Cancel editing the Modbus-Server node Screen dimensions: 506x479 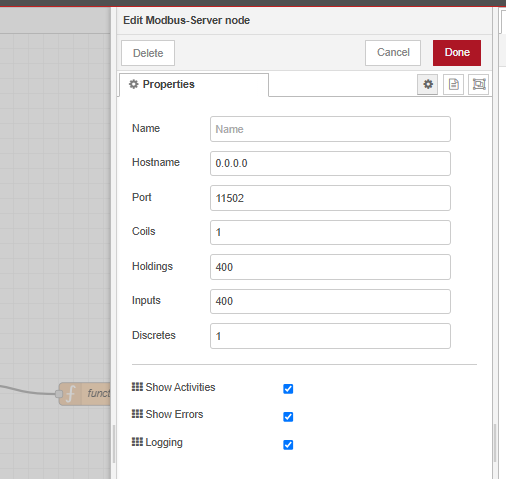[x=393, y=53]
